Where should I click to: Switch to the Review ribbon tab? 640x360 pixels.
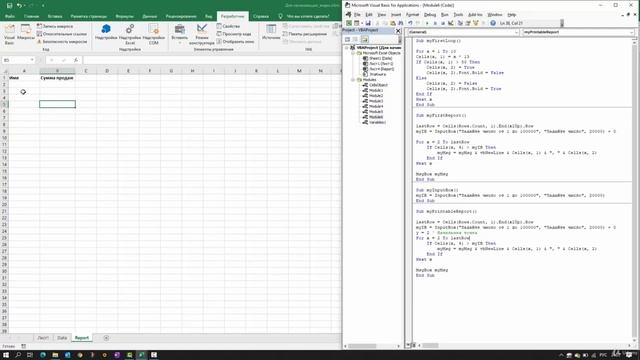tap(181, 16)
